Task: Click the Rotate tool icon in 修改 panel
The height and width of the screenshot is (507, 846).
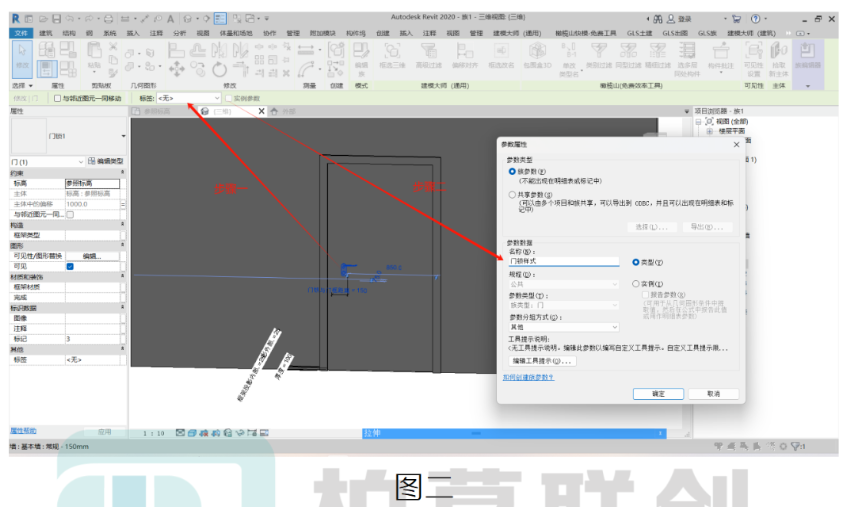Action: click(219, 69)
